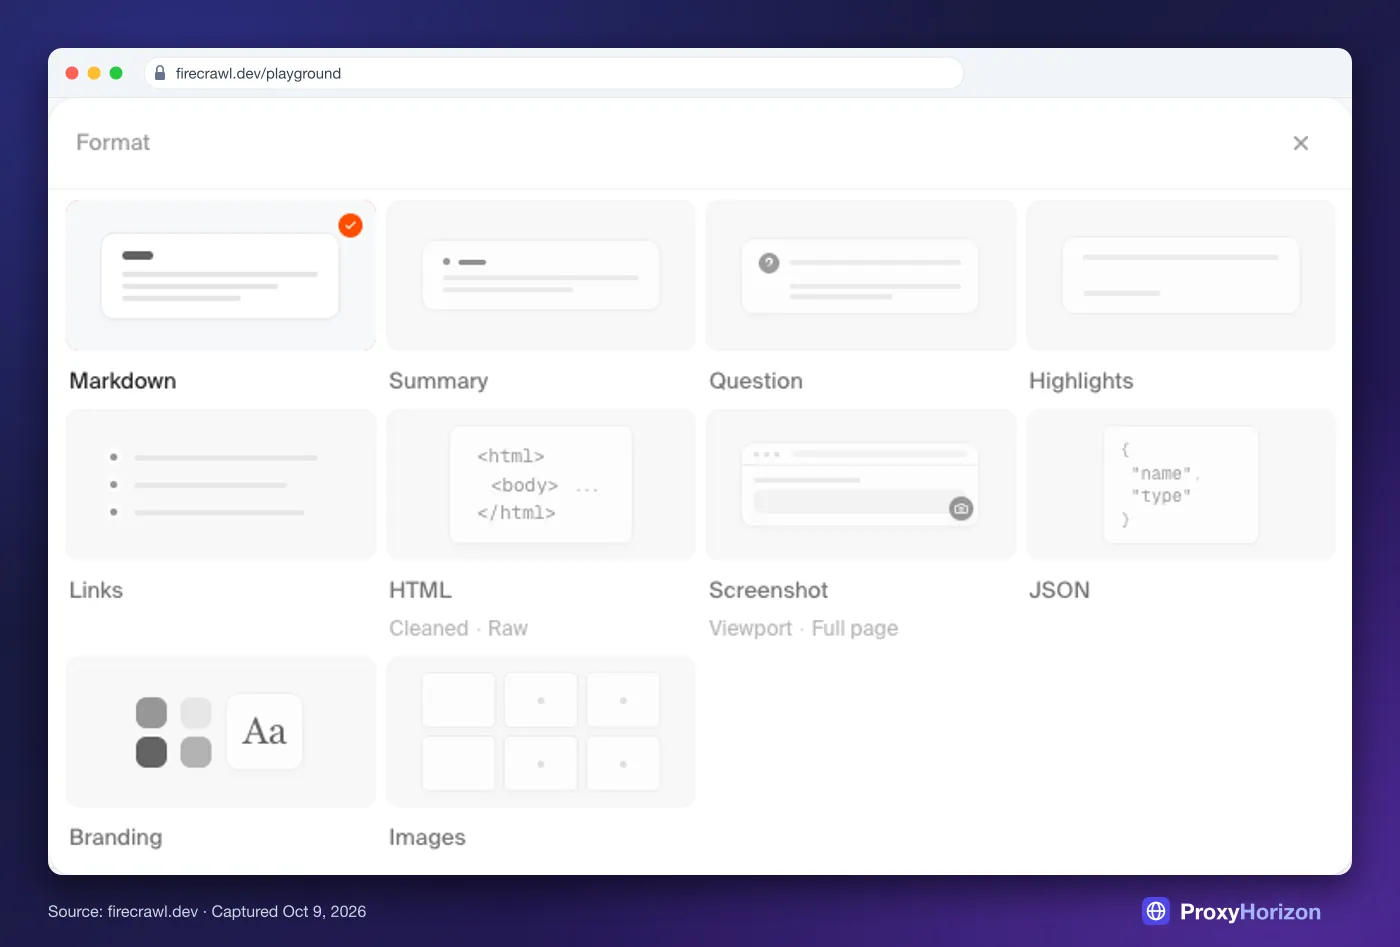Image resolution: width=1400 pixels, height=947 pixels.
Task: Click the Summary label text
Action: coord(438,381)
